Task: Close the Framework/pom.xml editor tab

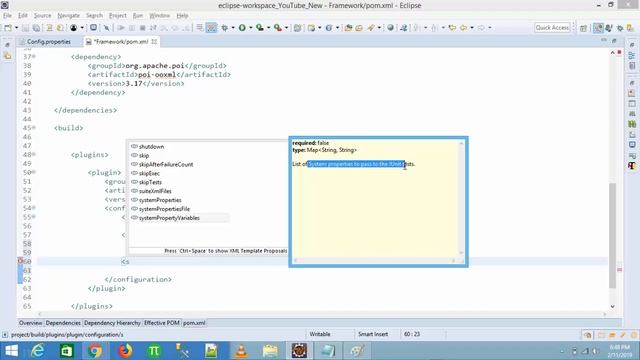Action: click(154, 42)
